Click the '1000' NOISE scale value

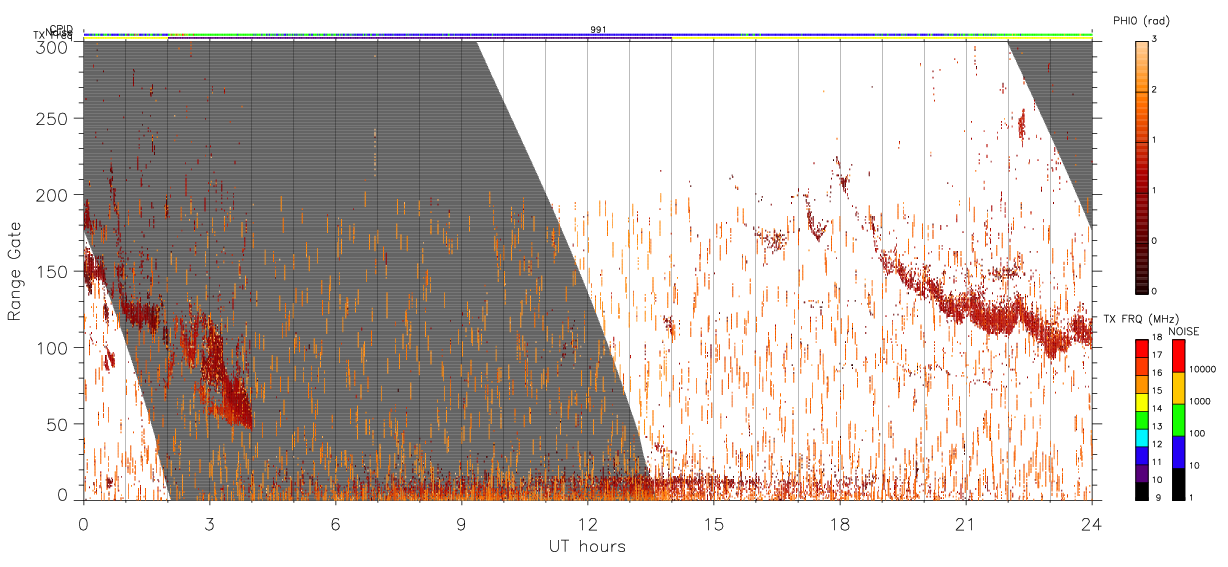pos(1201,402)
